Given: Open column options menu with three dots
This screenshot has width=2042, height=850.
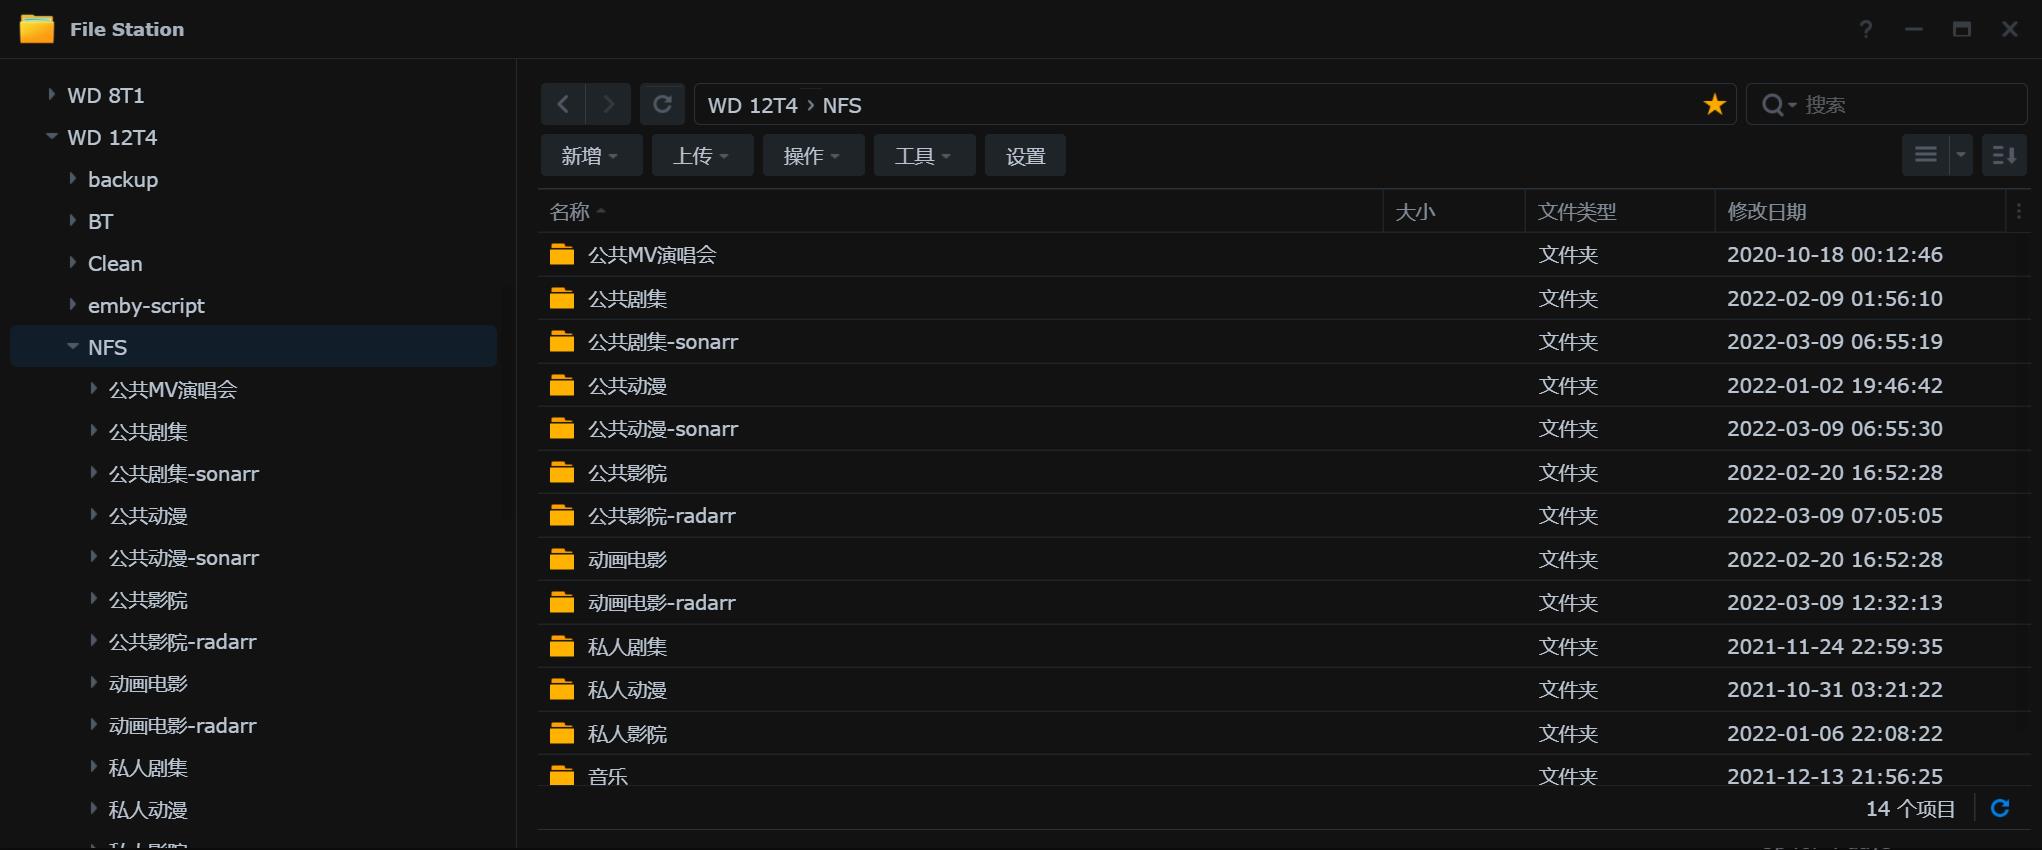Looking at the screenshot, I should coord(2018,211).
